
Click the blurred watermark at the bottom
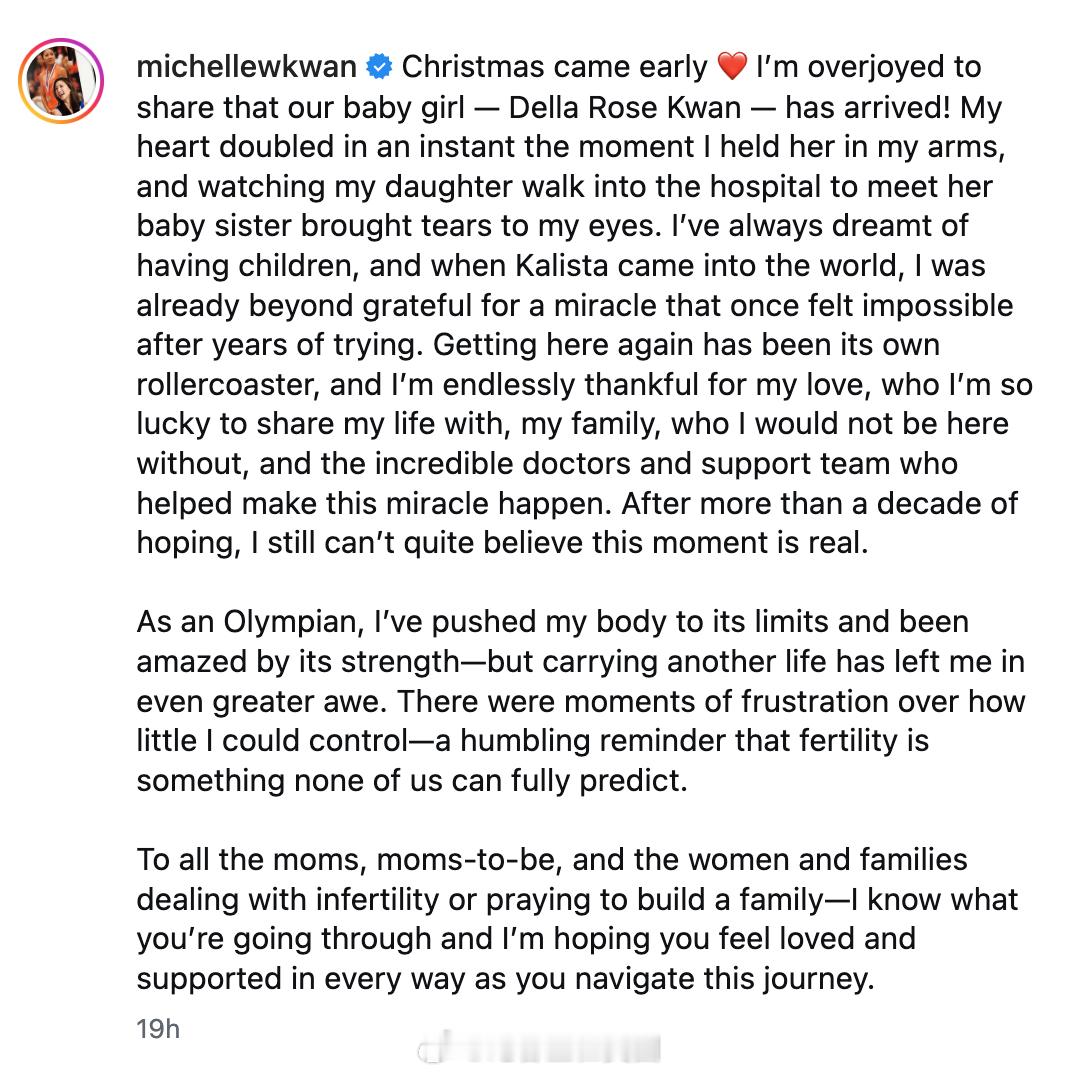click(539, 1048)
